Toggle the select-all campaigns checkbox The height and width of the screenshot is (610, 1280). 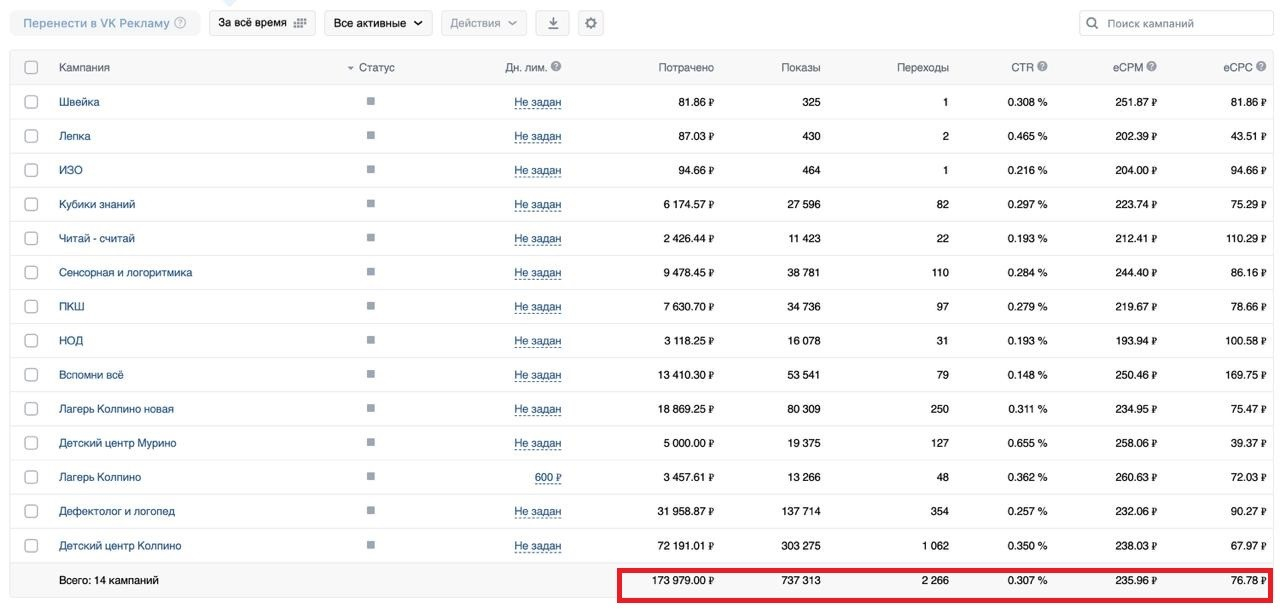[x=31, y=67]
